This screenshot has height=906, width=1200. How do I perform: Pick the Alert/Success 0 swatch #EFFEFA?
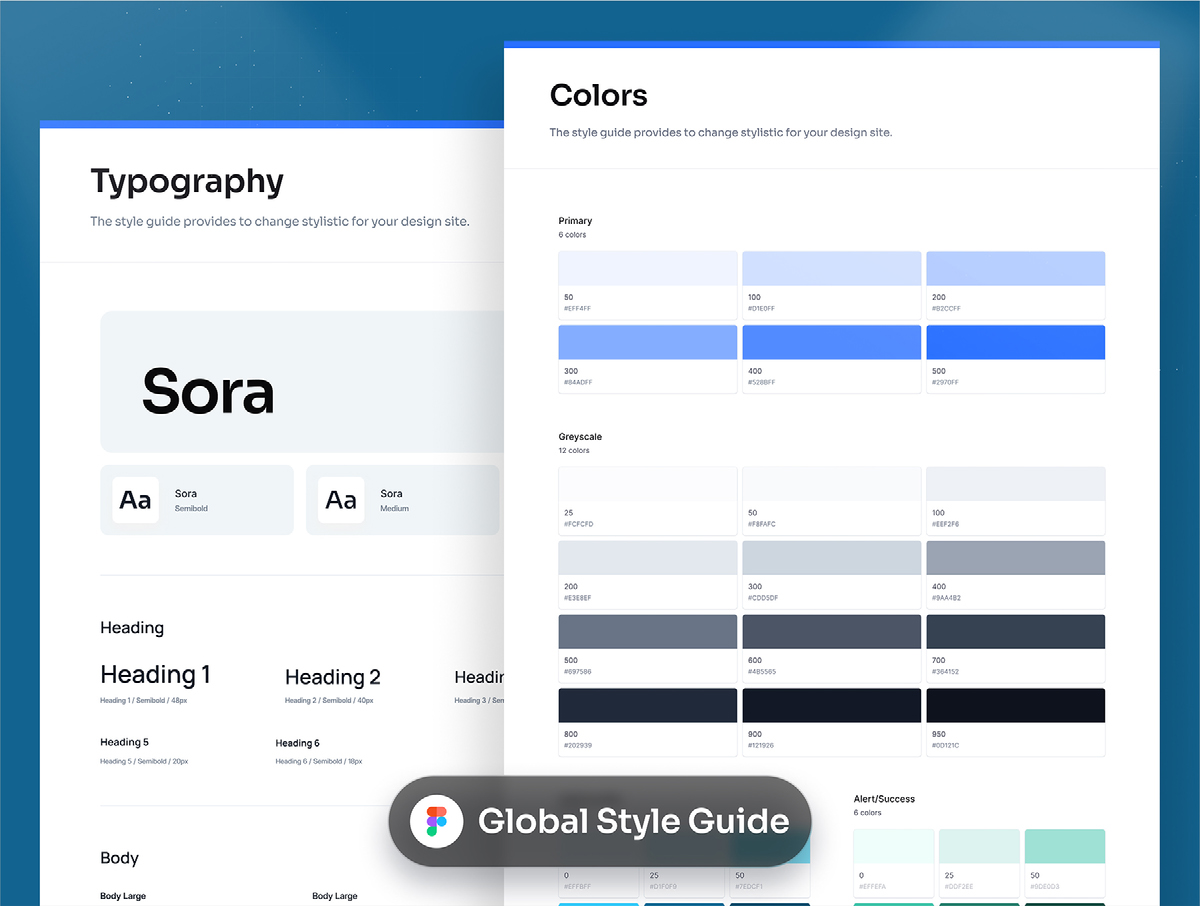894,863
